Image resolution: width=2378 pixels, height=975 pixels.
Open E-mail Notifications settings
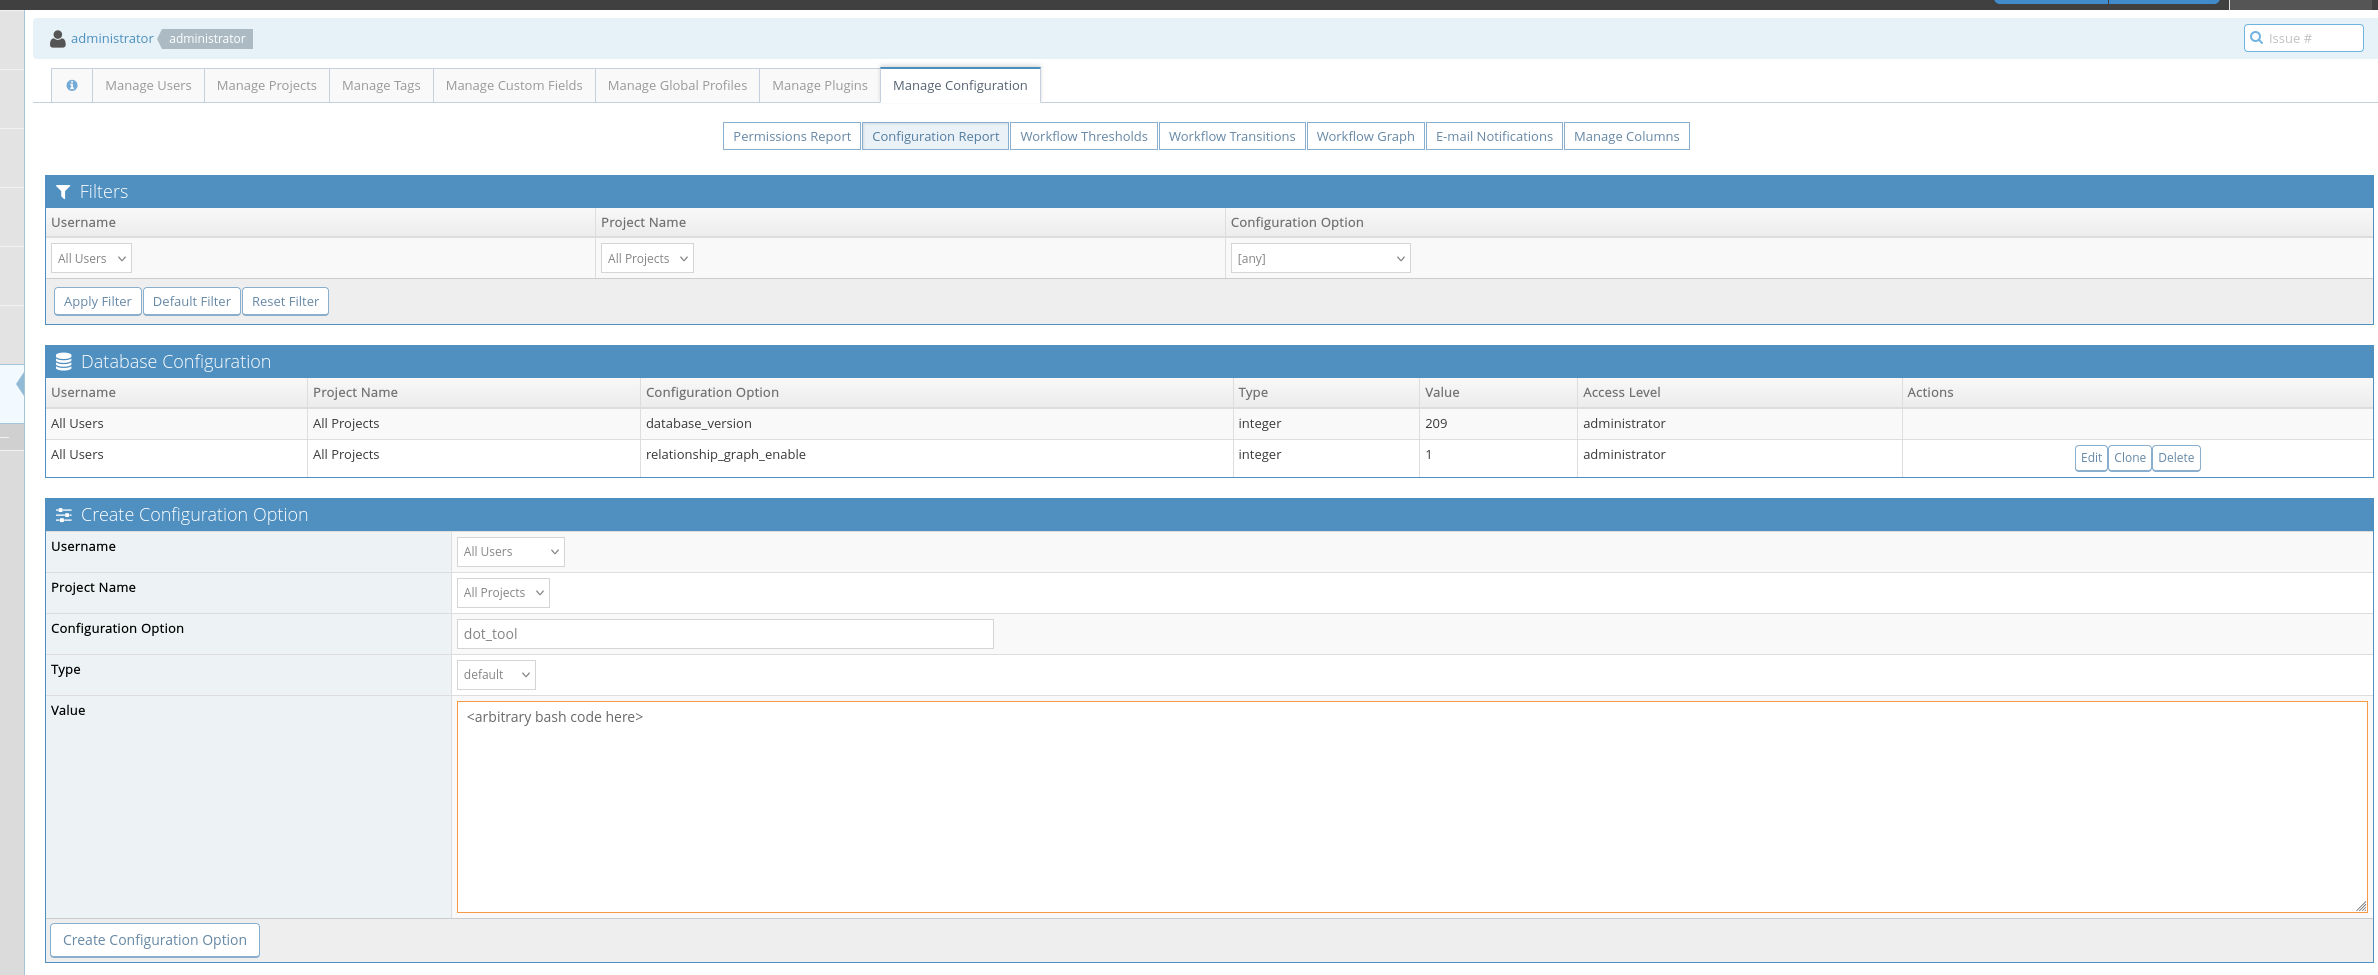coord(1494,137)
